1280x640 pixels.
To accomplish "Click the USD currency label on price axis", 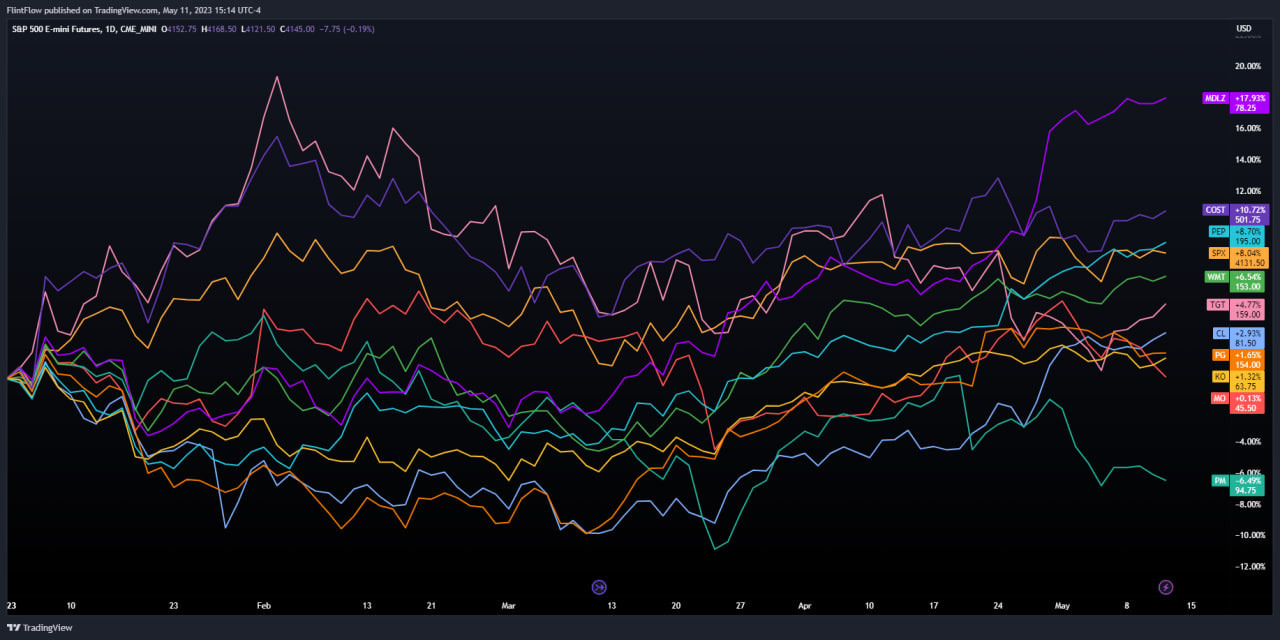I will coord(1244,28).
